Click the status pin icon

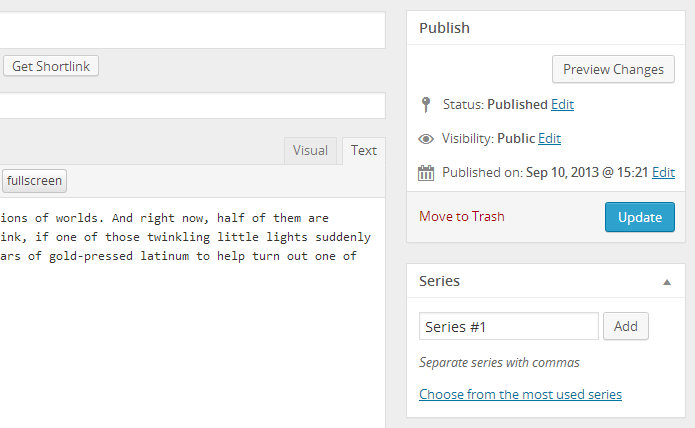(426, 104)
